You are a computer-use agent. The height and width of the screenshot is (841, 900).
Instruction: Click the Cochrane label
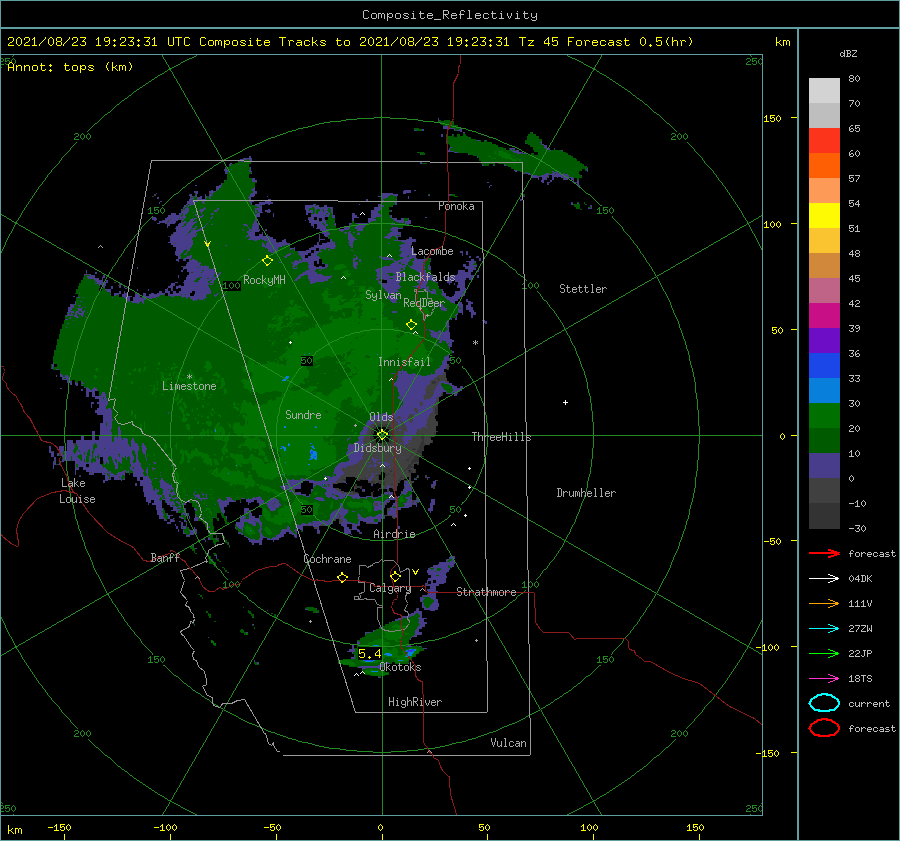(327, 559)
